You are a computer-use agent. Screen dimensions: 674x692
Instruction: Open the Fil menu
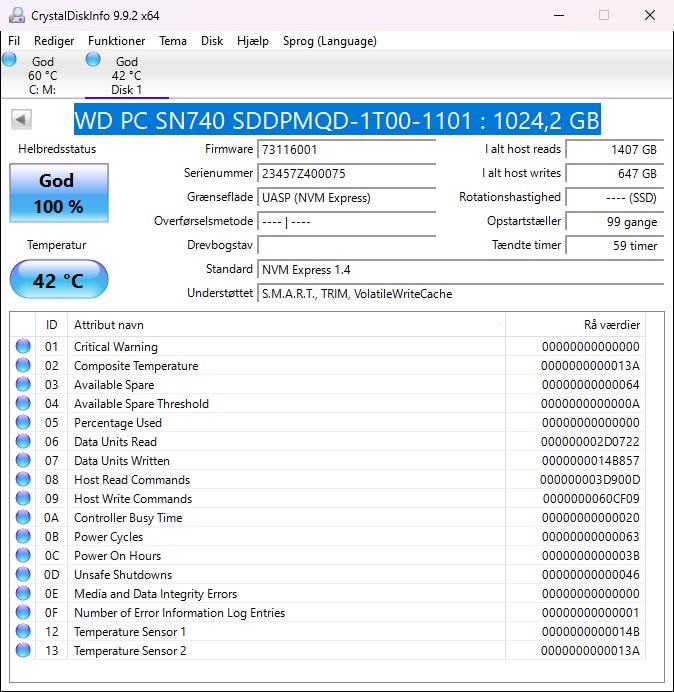pos(14,41)
